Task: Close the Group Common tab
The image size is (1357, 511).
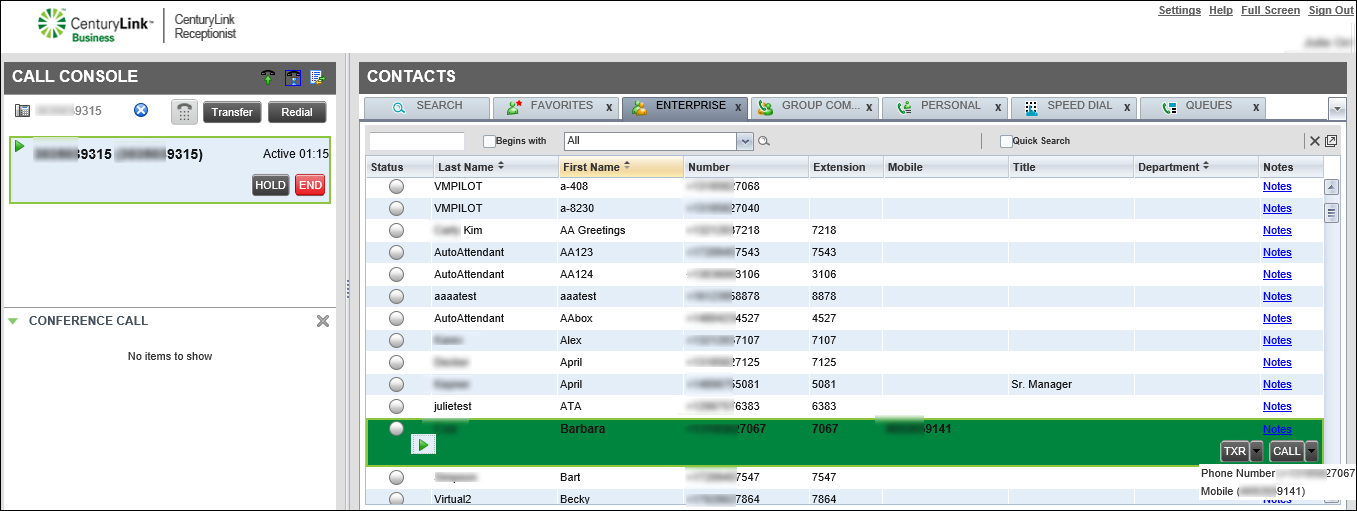Action: point(869,107)
